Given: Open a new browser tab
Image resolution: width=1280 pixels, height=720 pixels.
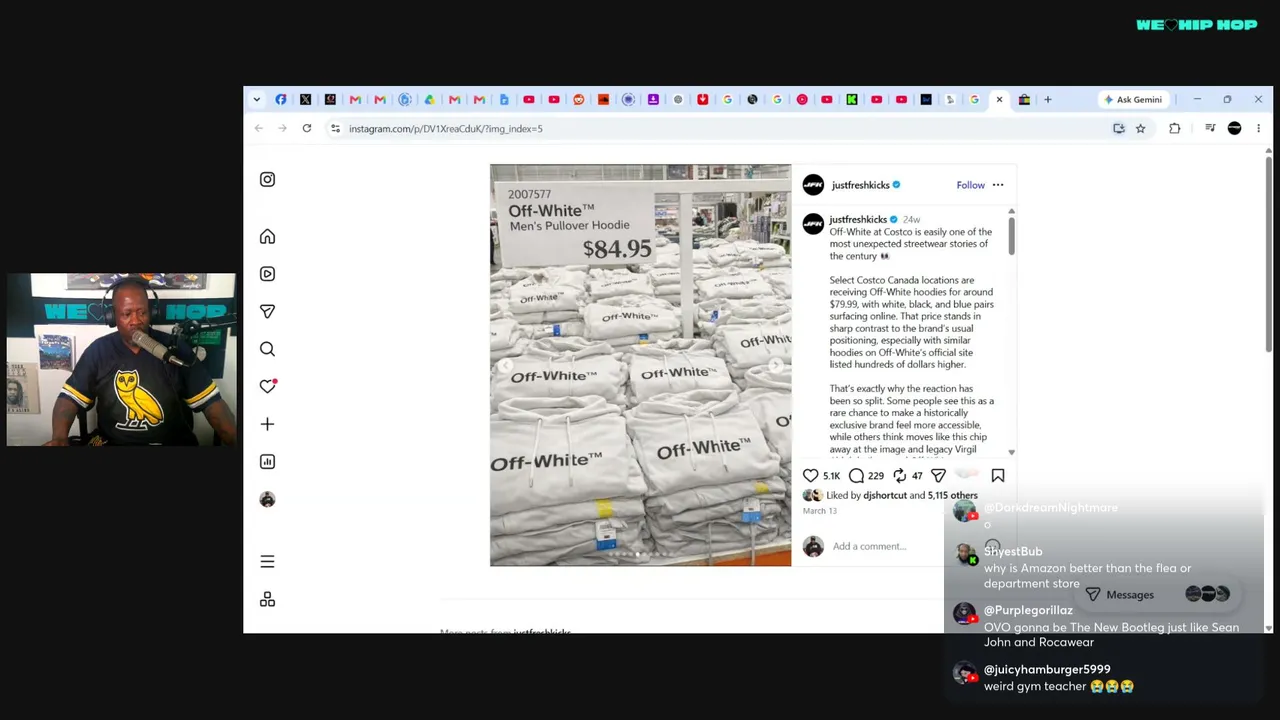Looking at the screenshot, I should pos(1048,100).
